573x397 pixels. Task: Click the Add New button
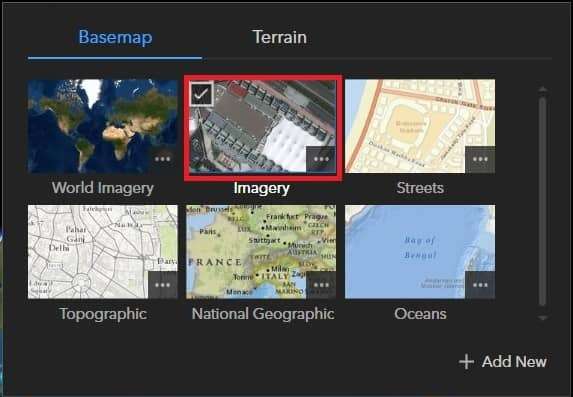[x=503, y=362]
